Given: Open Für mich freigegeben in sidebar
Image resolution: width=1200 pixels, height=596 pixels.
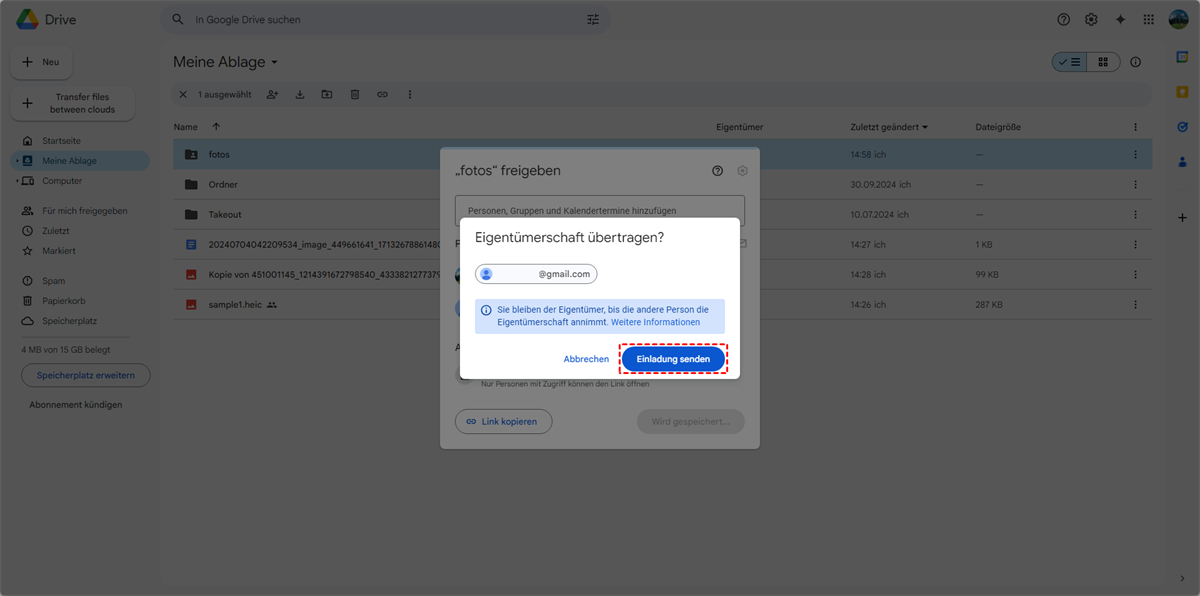Looking at the screenshot, I should 84,211.
